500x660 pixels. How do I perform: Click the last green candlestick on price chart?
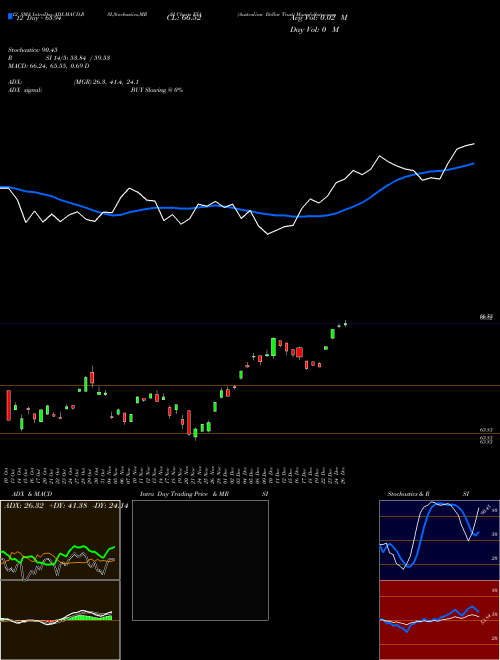click(346, 323)
